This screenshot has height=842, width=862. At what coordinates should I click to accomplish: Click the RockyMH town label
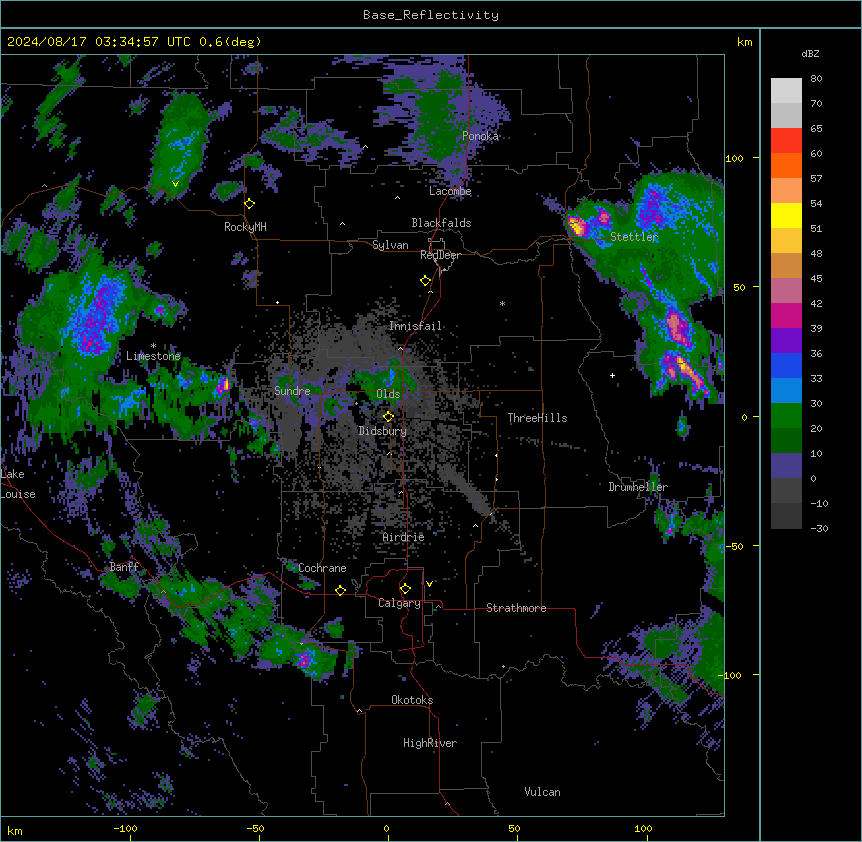(245, 227)
